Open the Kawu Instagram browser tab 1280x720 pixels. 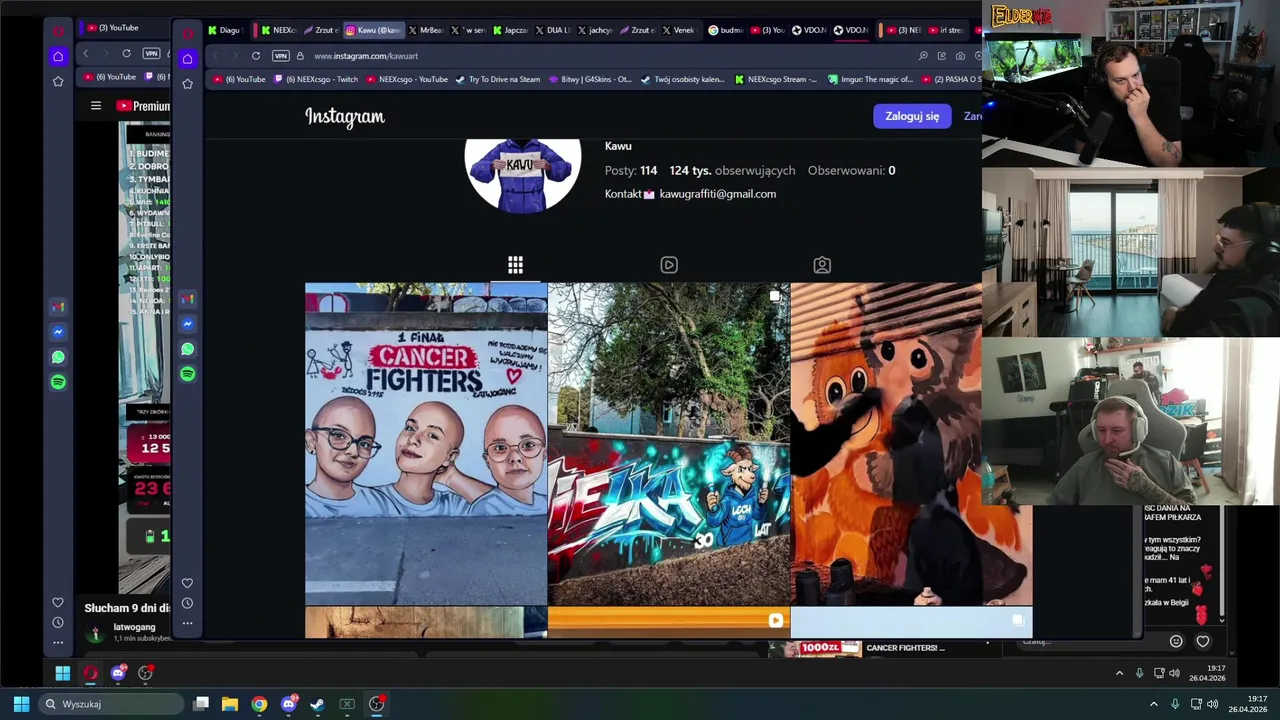pyautogui.click(x=373, y=30)
